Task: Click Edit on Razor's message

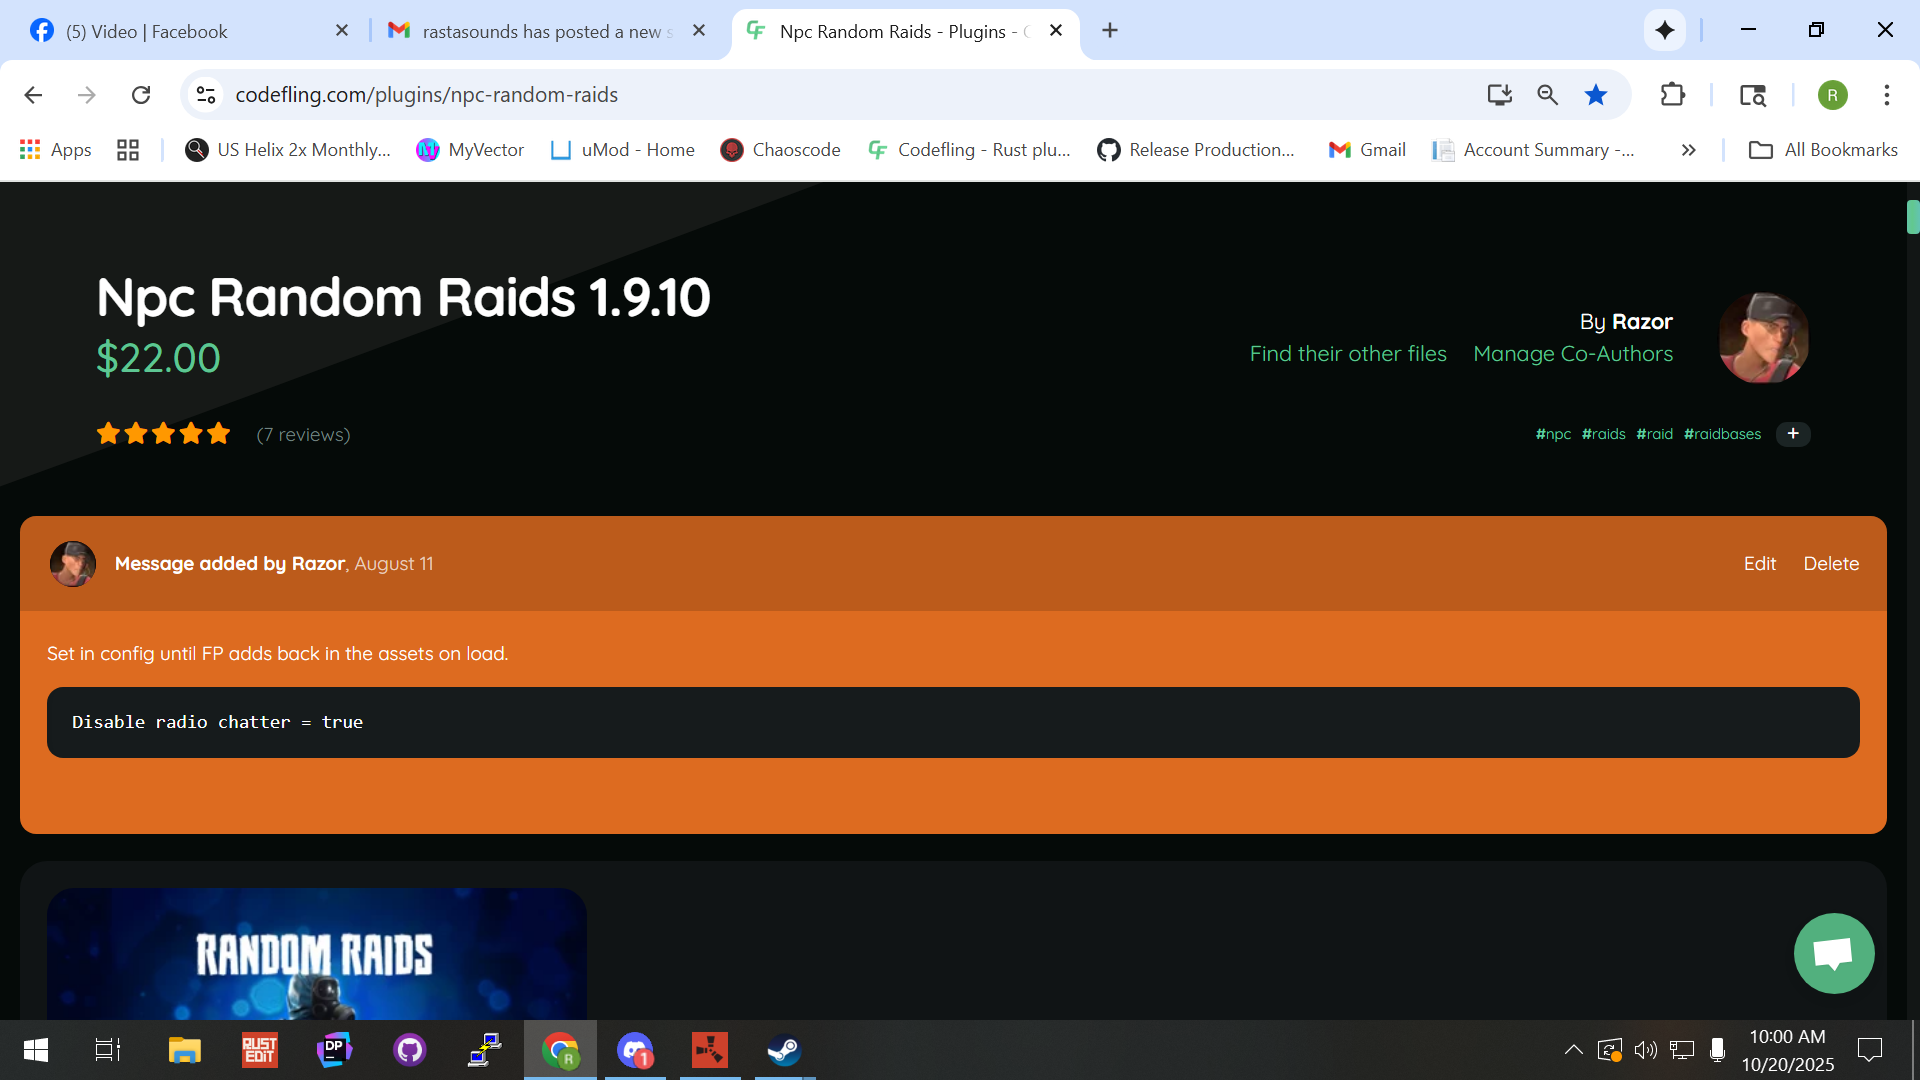Action: click(x=1759, y=564)
